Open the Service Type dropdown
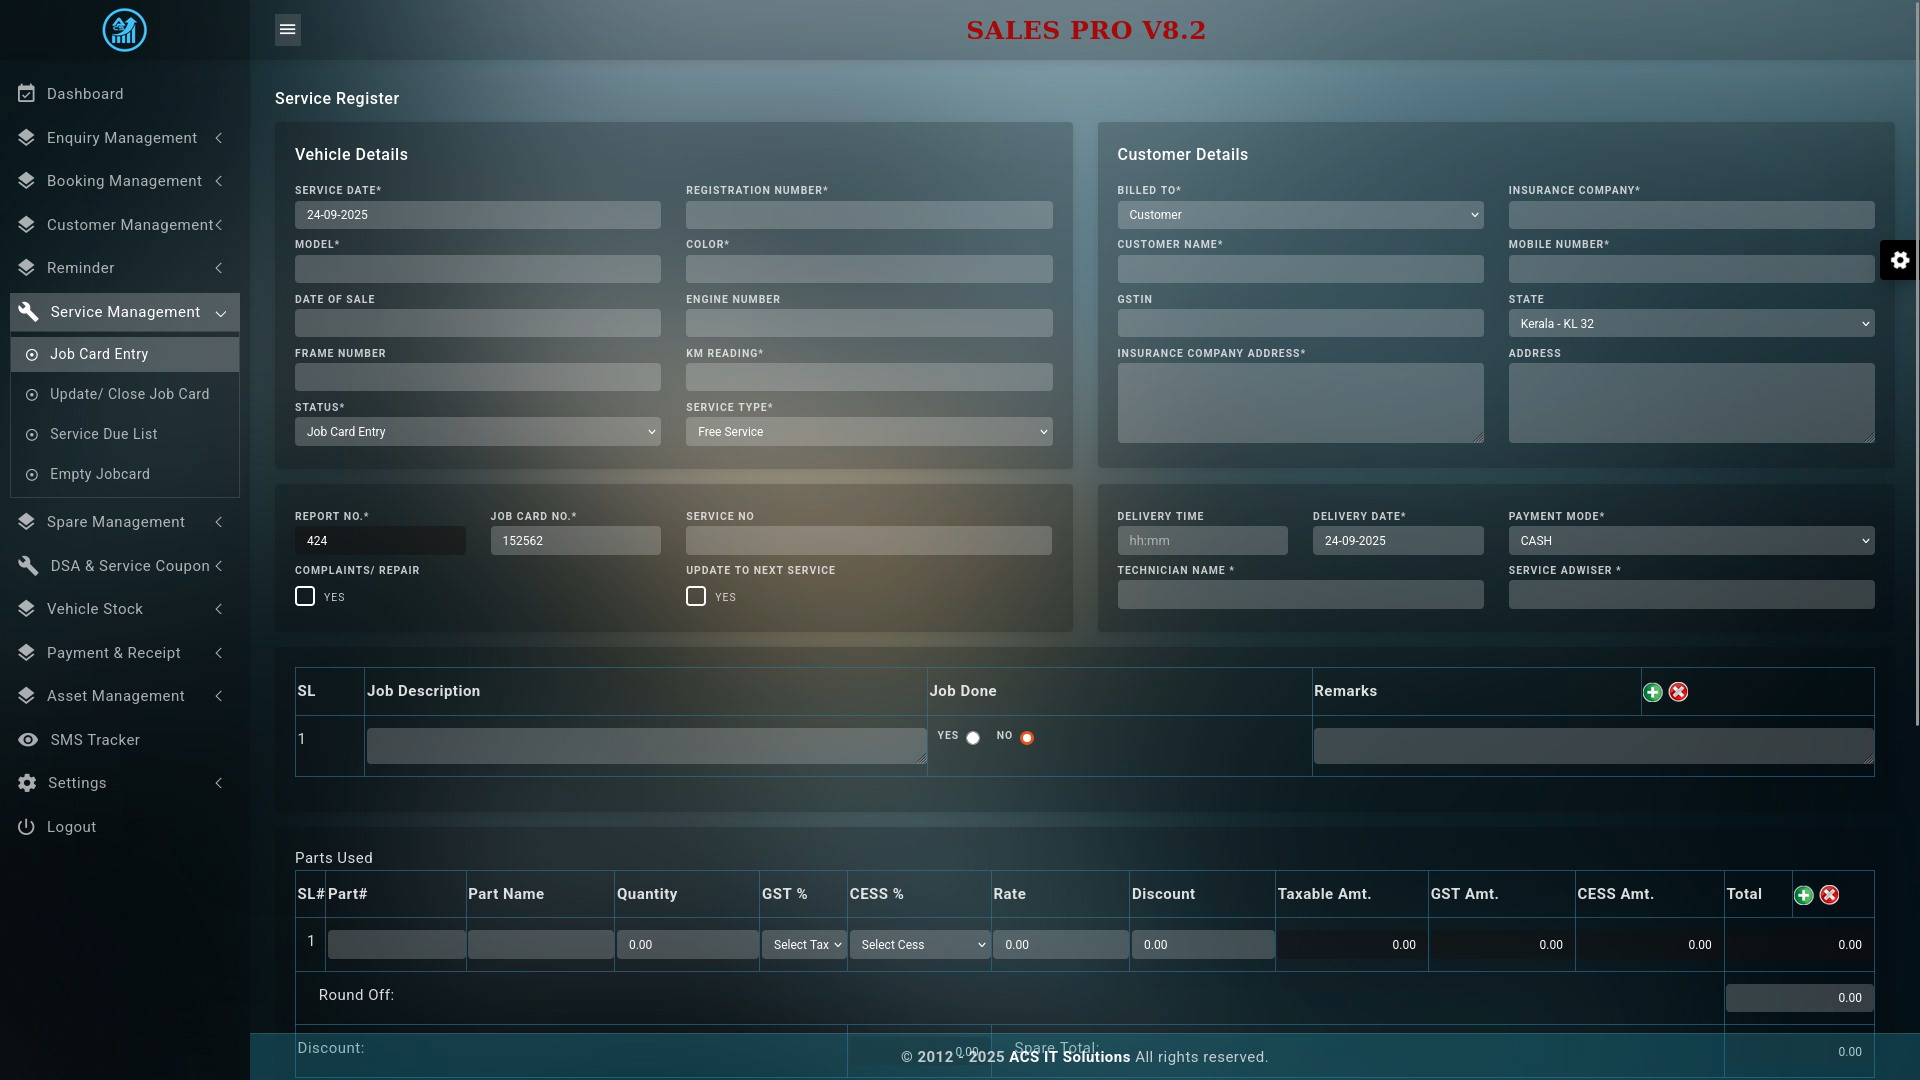Image resolution: width=1920 pixels, height=1080 pixels. (x=868, y=432)
